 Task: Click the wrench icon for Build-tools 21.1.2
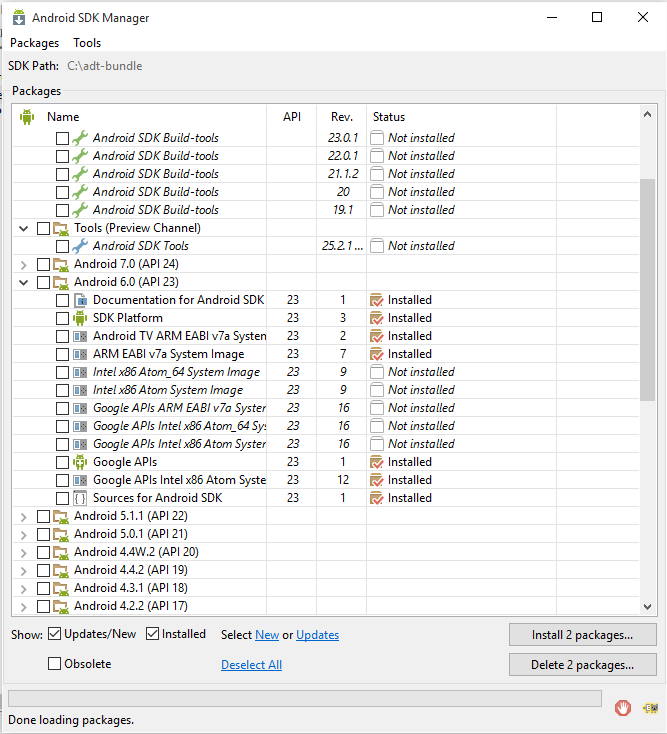pyautogui.click(x=80, y=174)
